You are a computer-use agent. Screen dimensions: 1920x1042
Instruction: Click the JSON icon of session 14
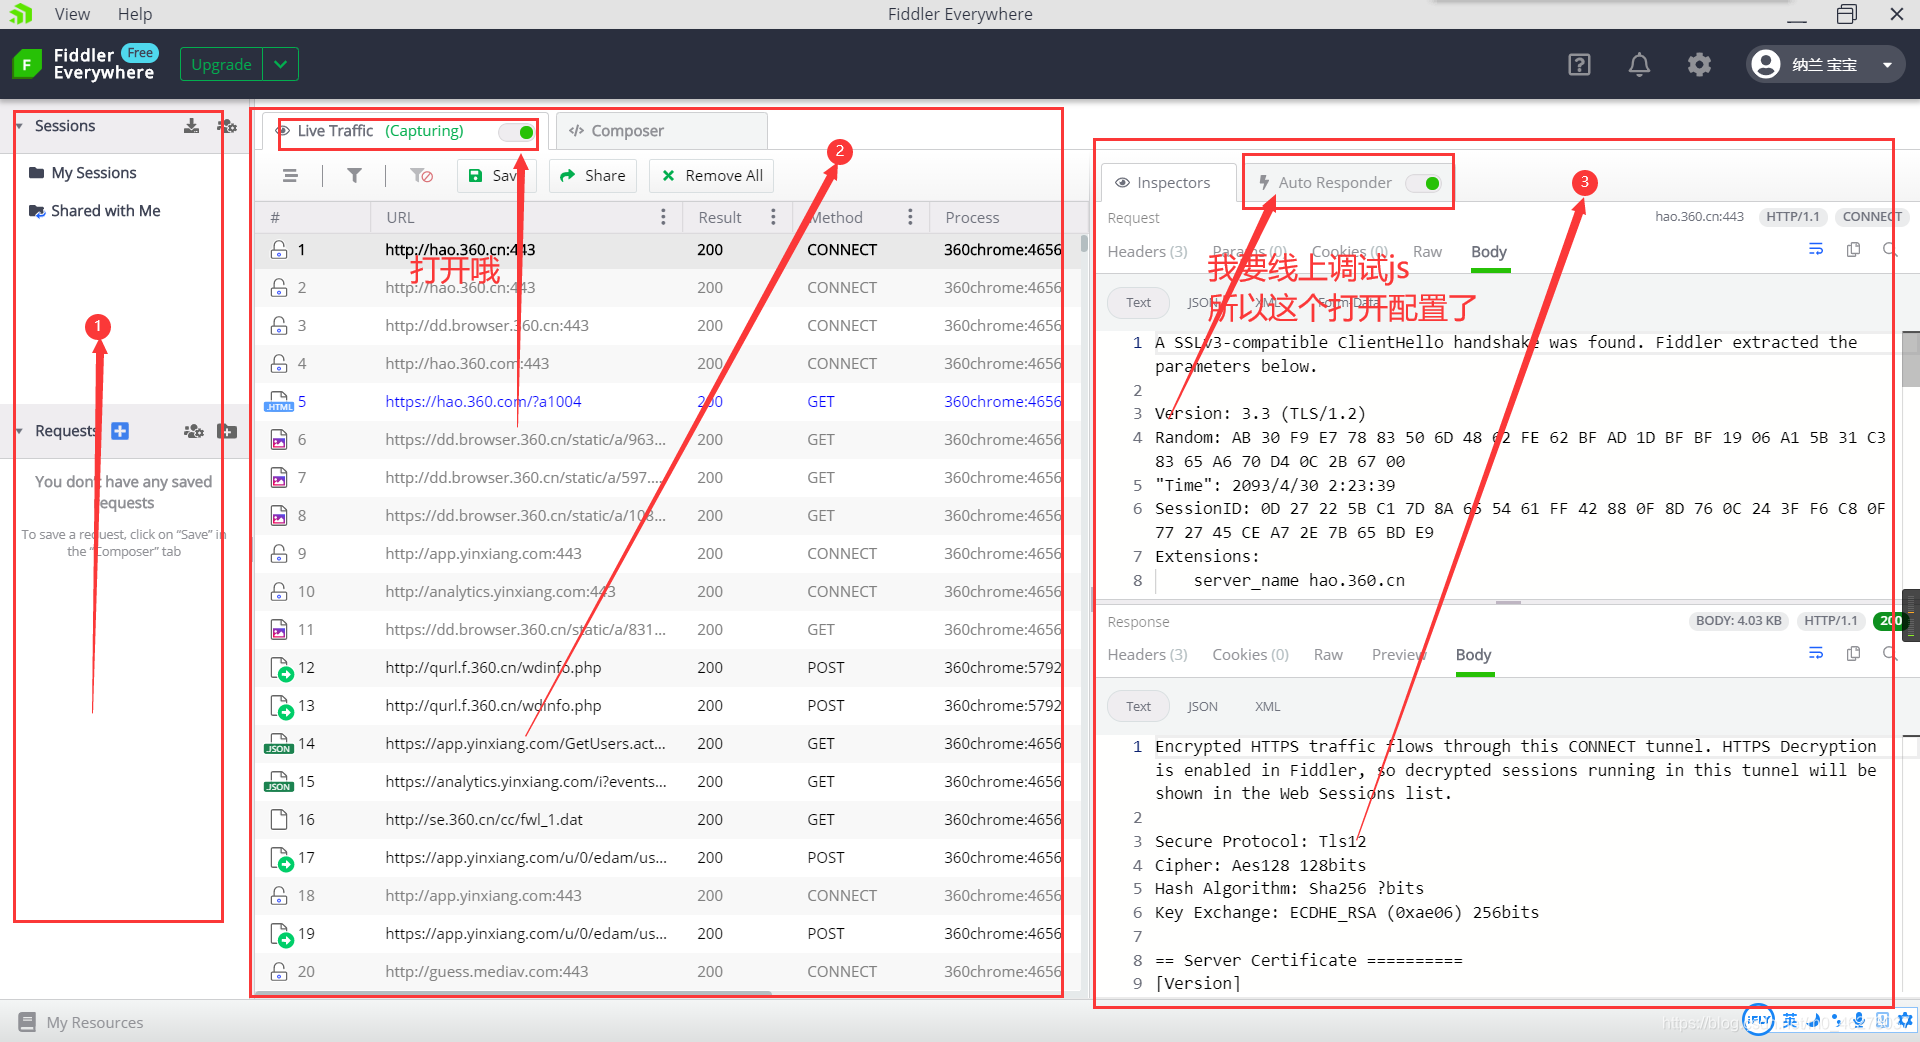(x=279, y=744)
